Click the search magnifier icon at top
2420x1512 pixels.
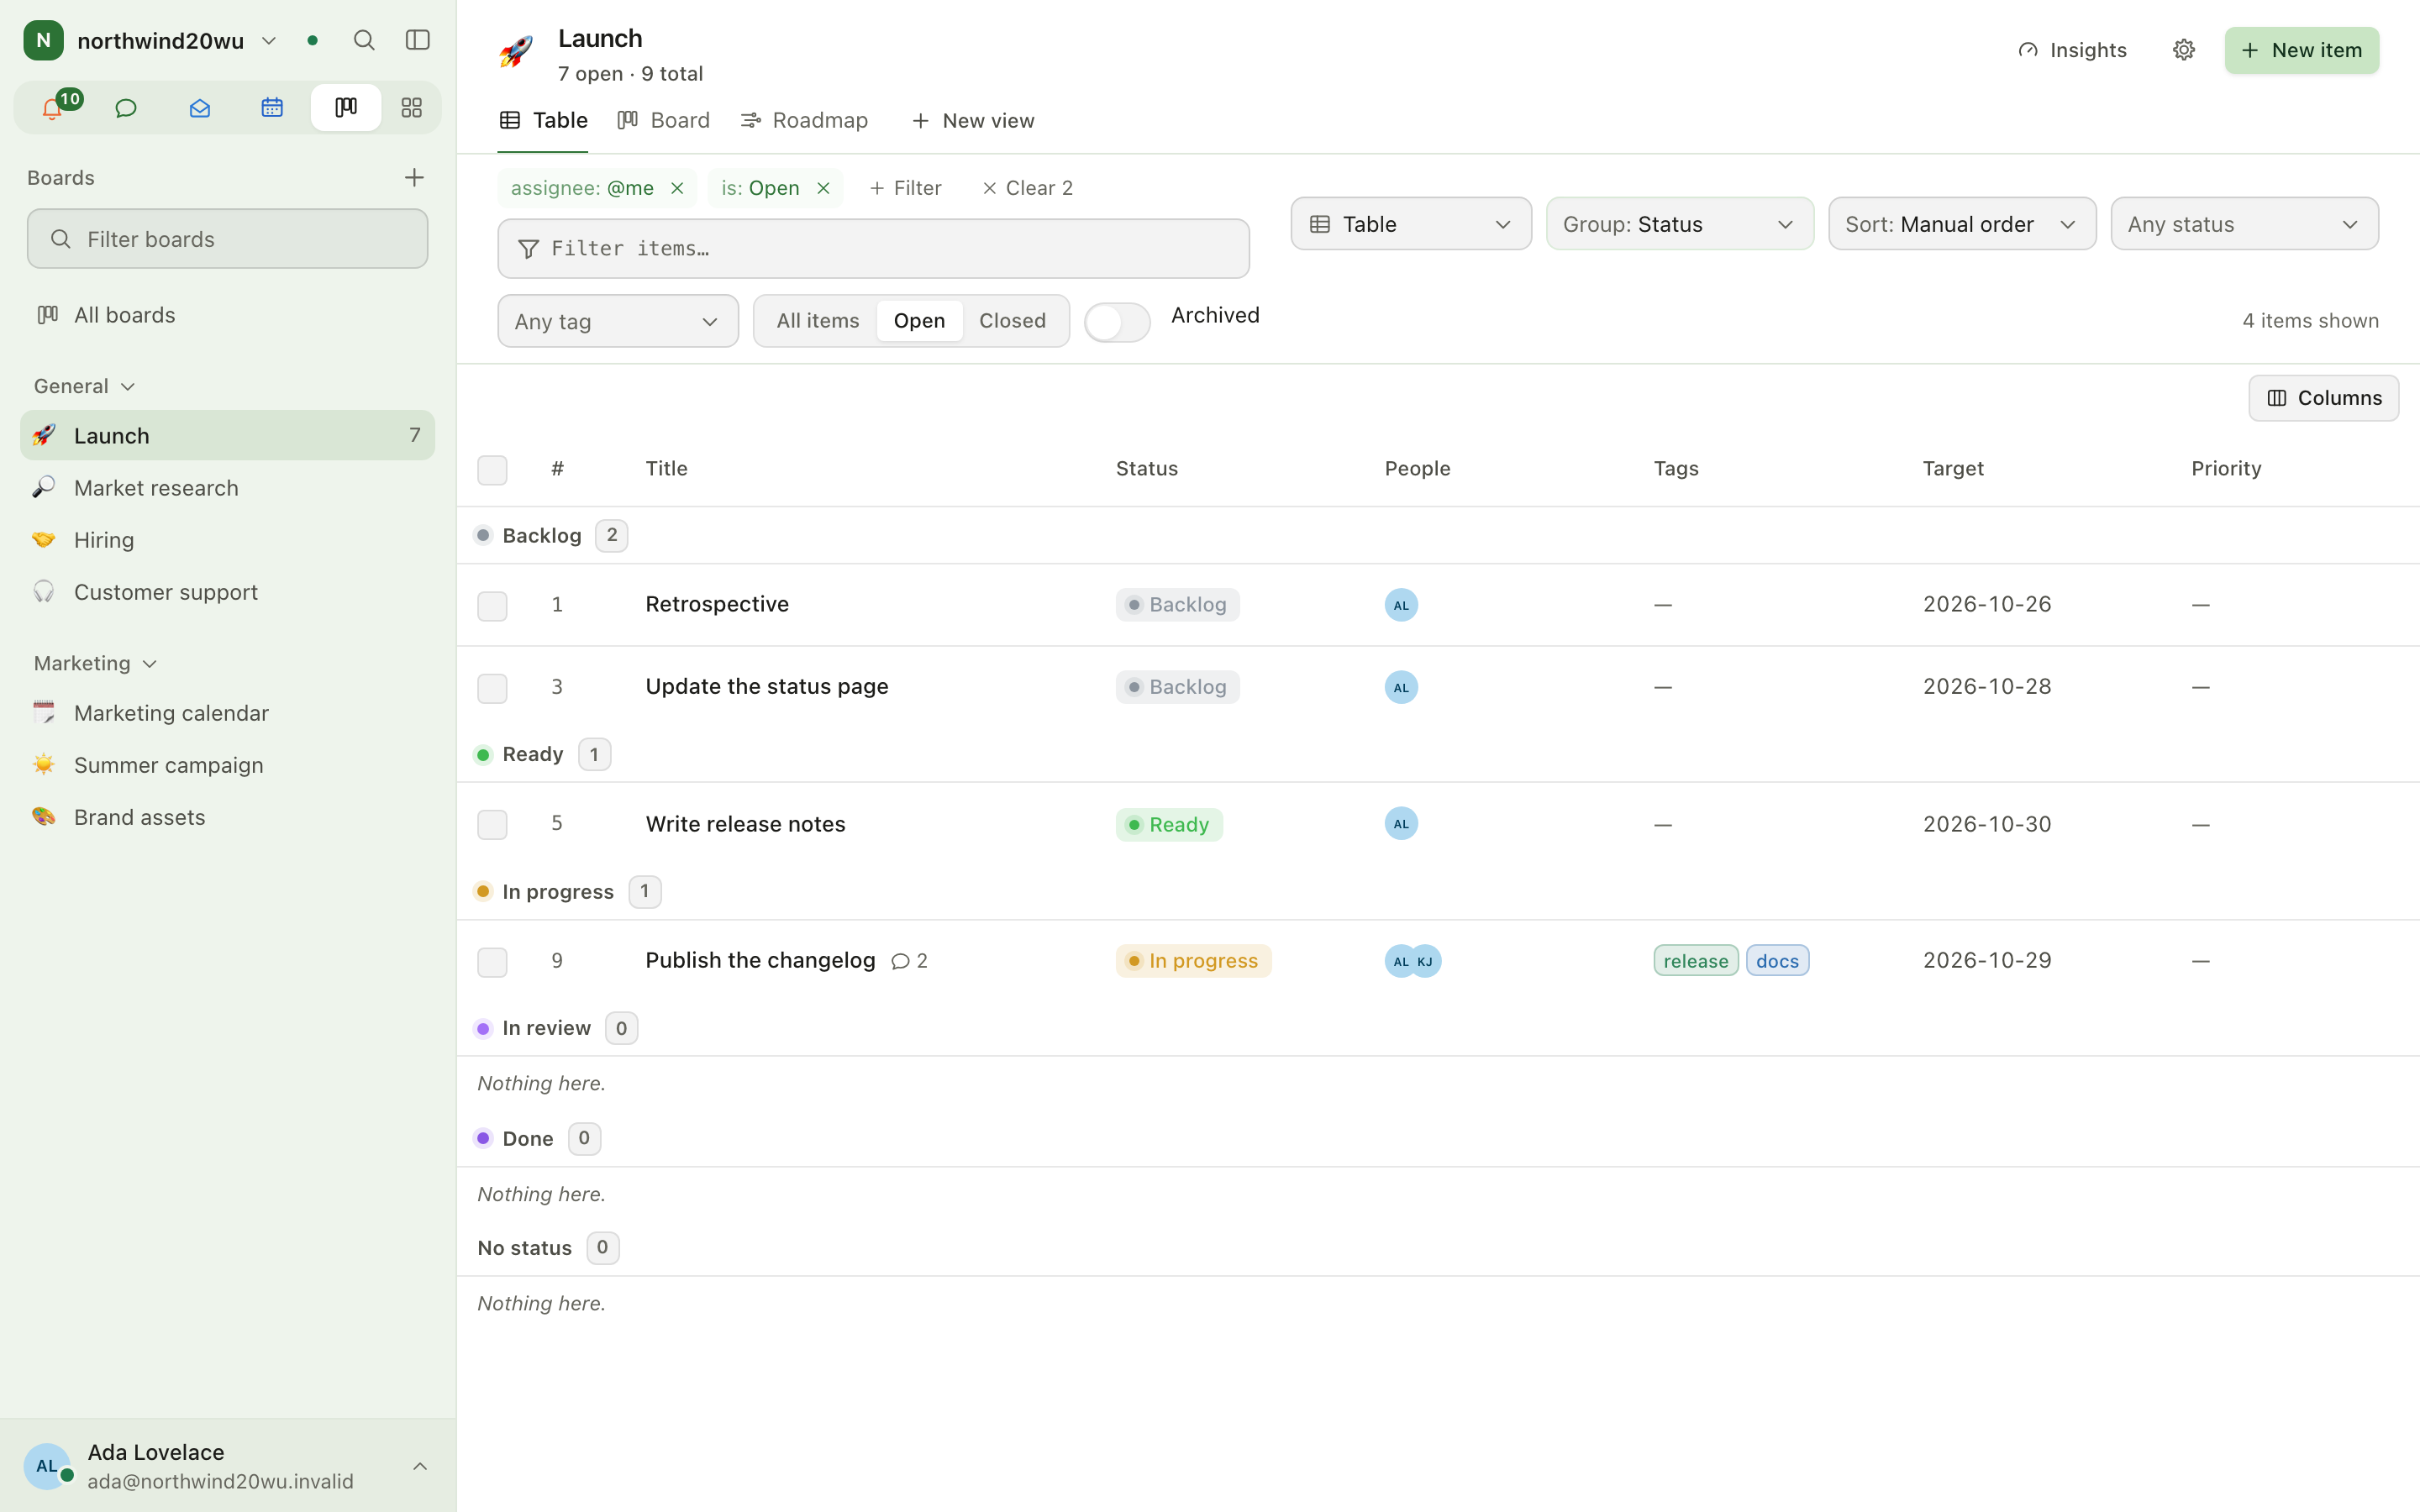(364, 40)
